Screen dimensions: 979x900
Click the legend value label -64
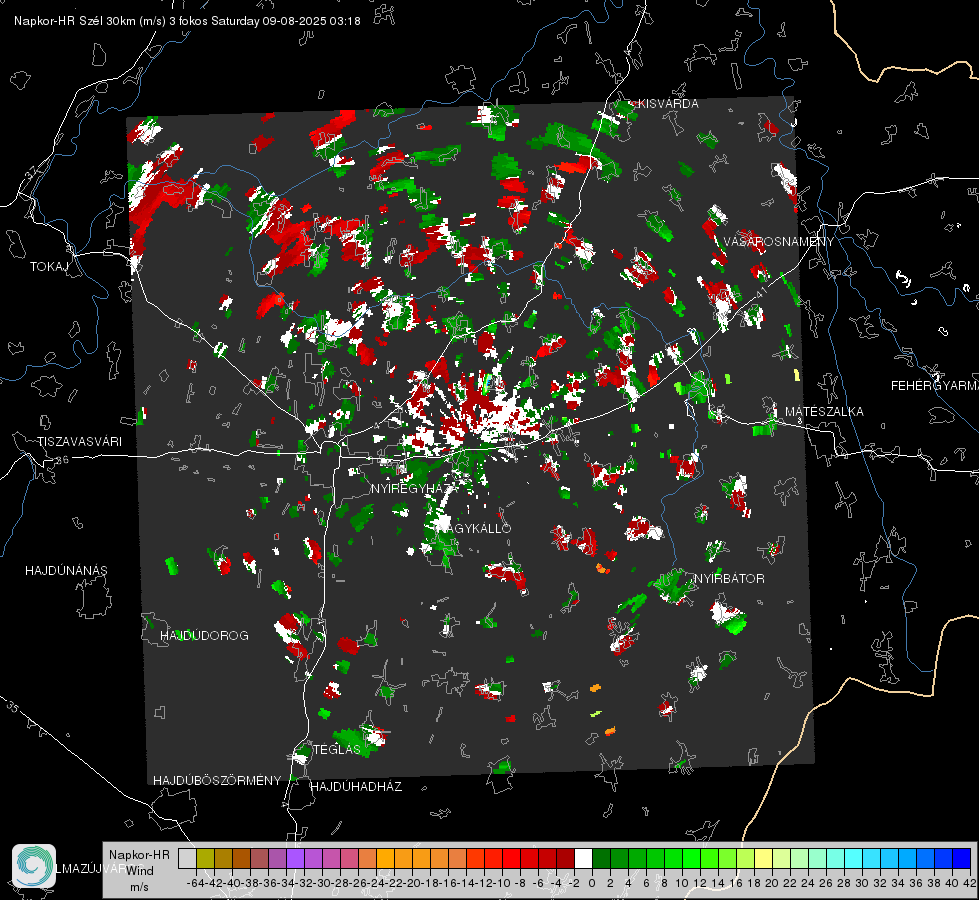coord(196,883)
